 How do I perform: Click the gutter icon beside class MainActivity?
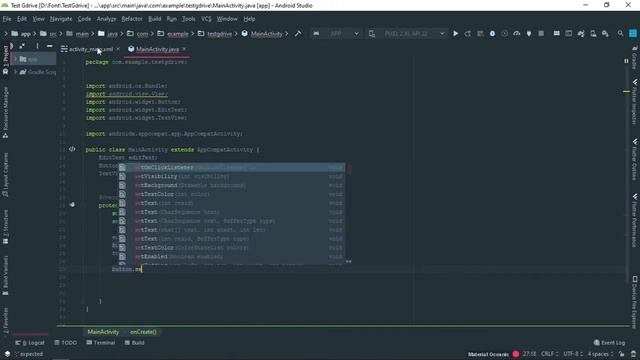72,149
